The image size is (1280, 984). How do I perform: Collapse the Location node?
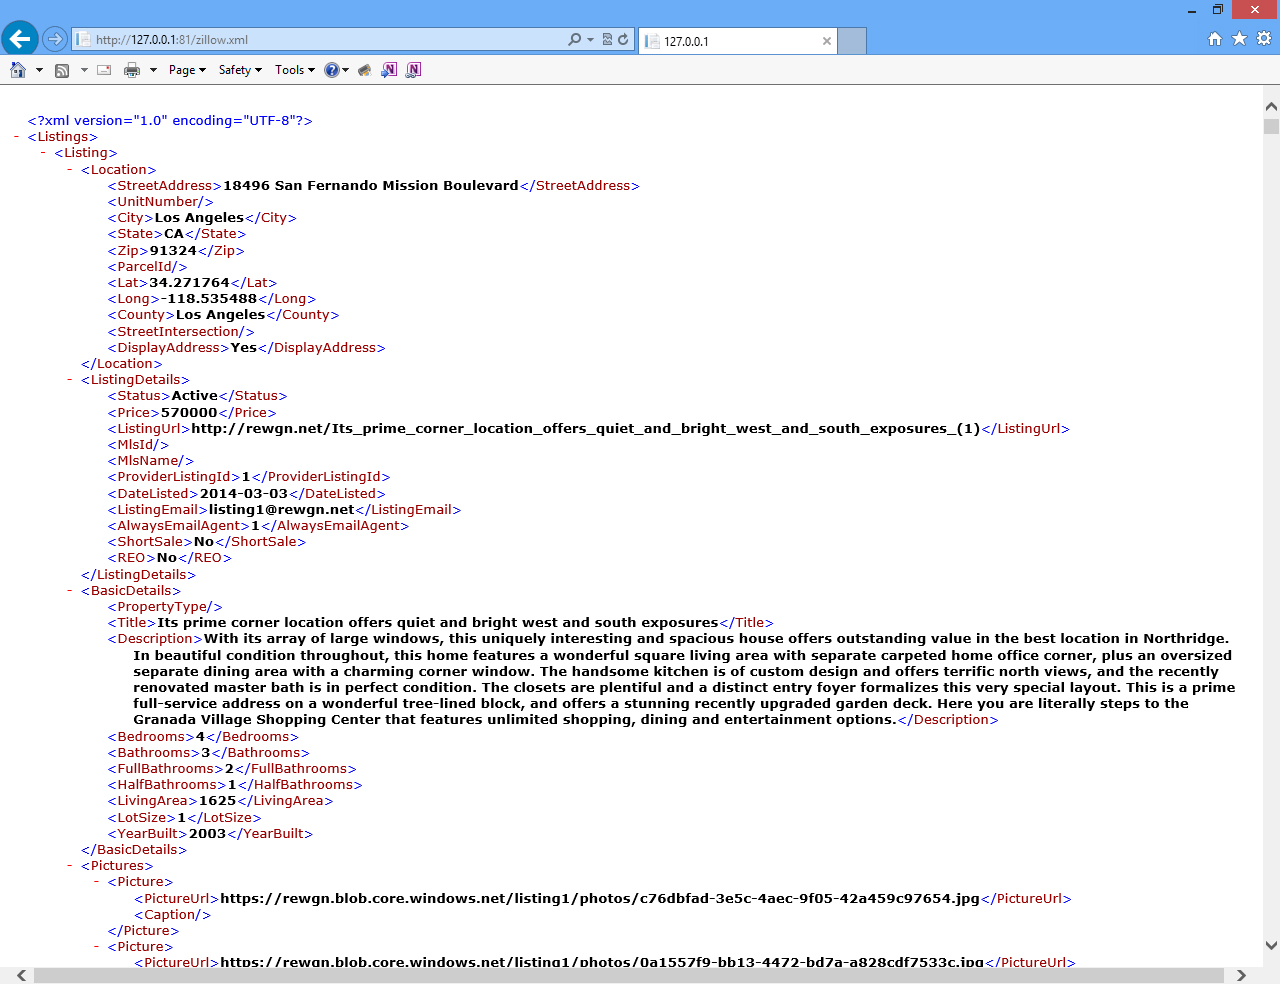click(x=70, y=170)
